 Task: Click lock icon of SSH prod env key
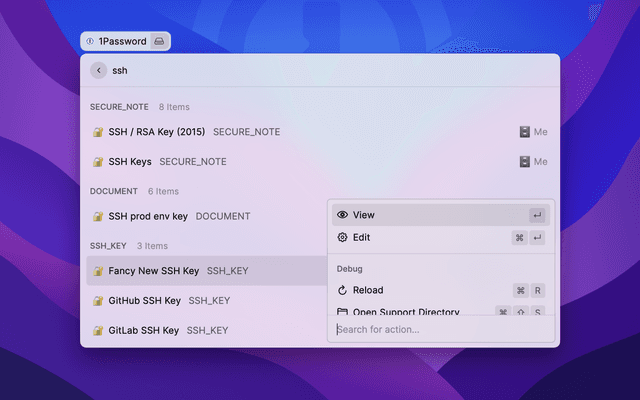tap(98, 216)
